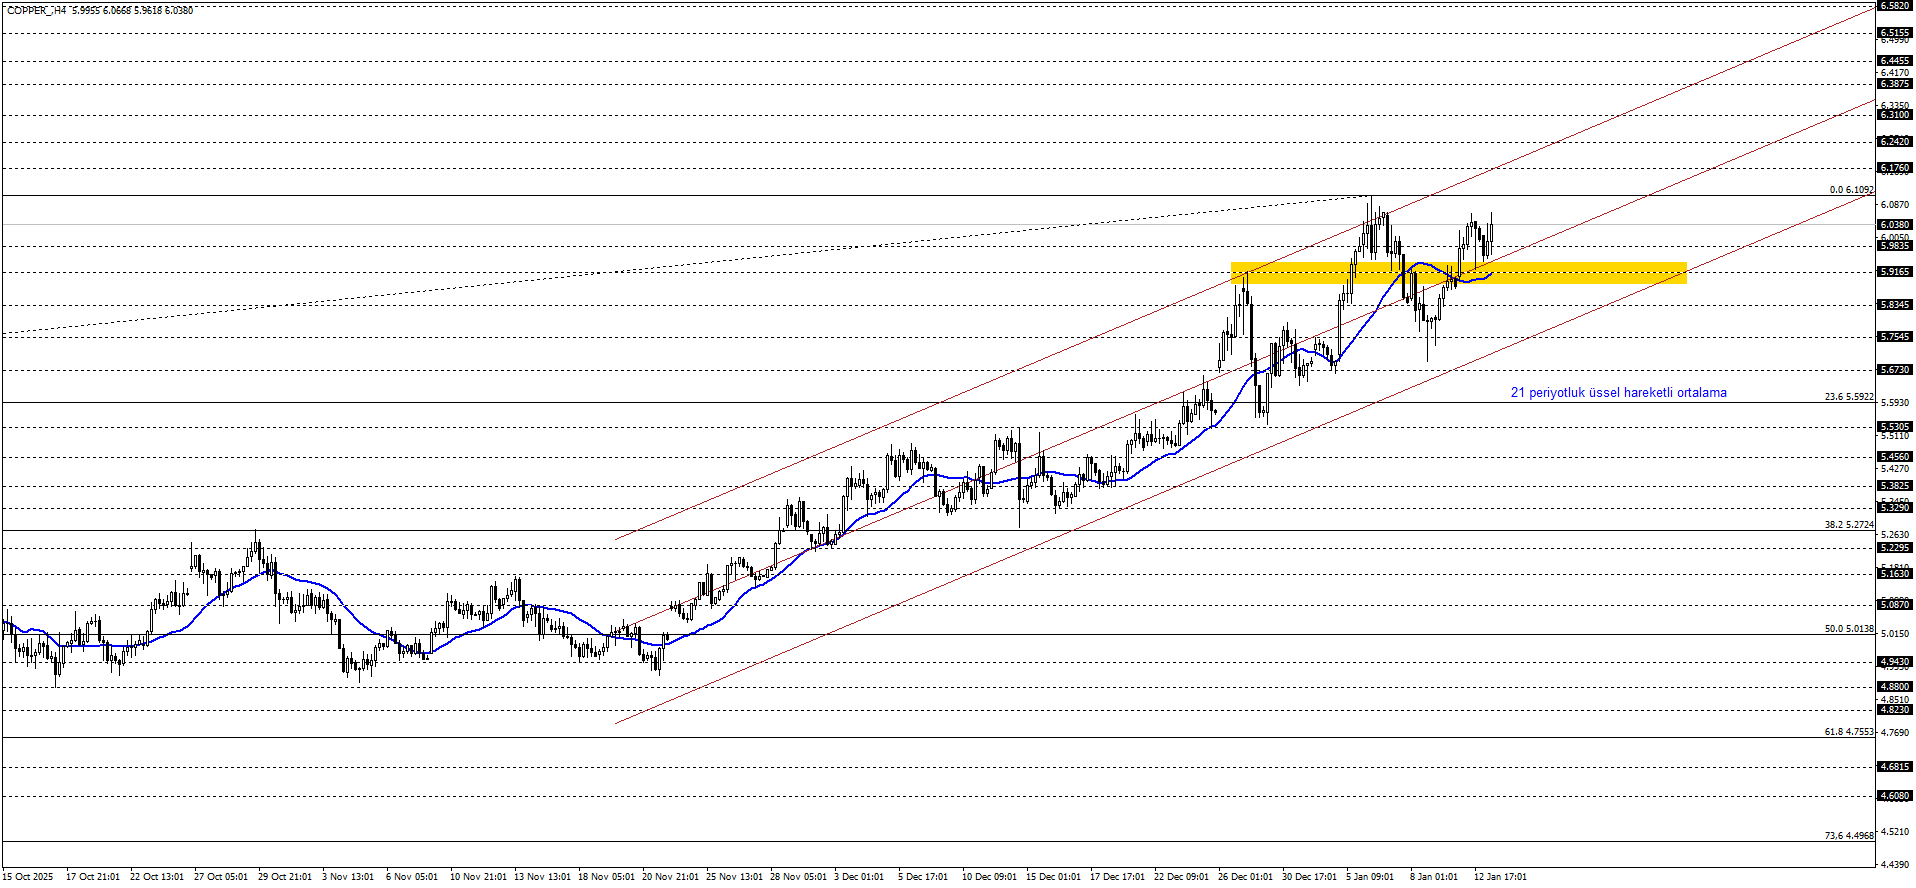
Task: Select the 0.0 Fibonacci level label 6.1092
Action: point(1850,189)
